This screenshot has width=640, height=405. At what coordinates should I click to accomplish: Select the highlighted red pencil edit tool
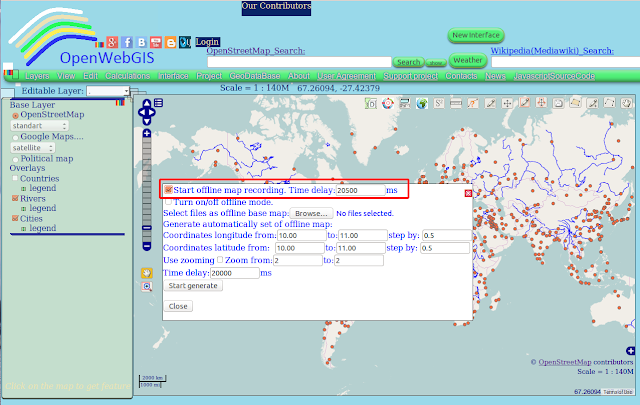tap(524, 103)
